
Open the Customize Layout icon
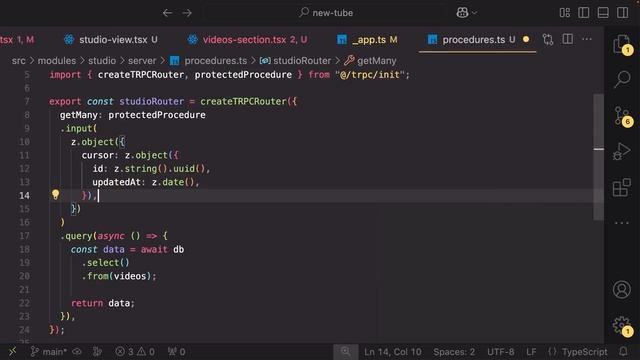(565, 13)
